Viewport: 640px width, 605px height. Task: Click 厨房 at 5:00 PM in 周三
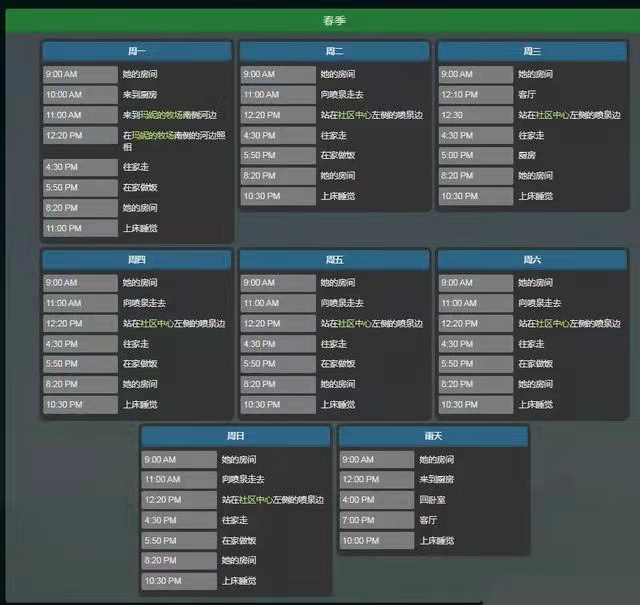click(x=527, y=155)
